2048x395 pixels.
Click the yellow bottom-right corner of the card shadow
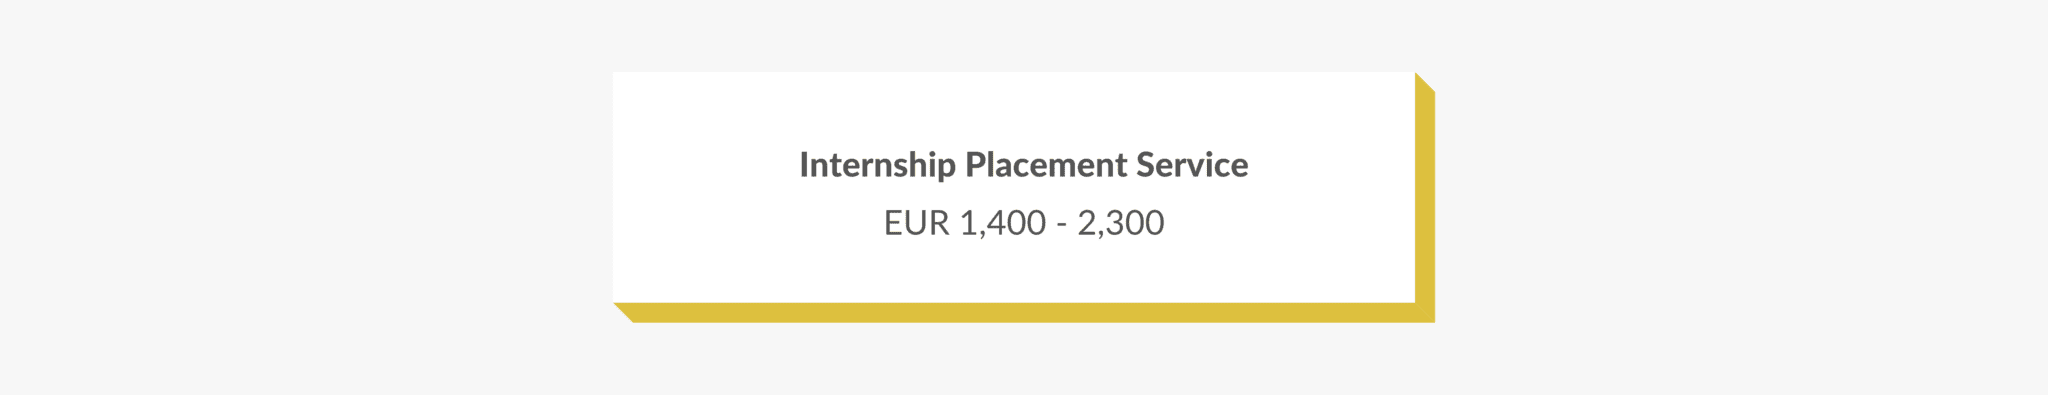[1425, 312]
